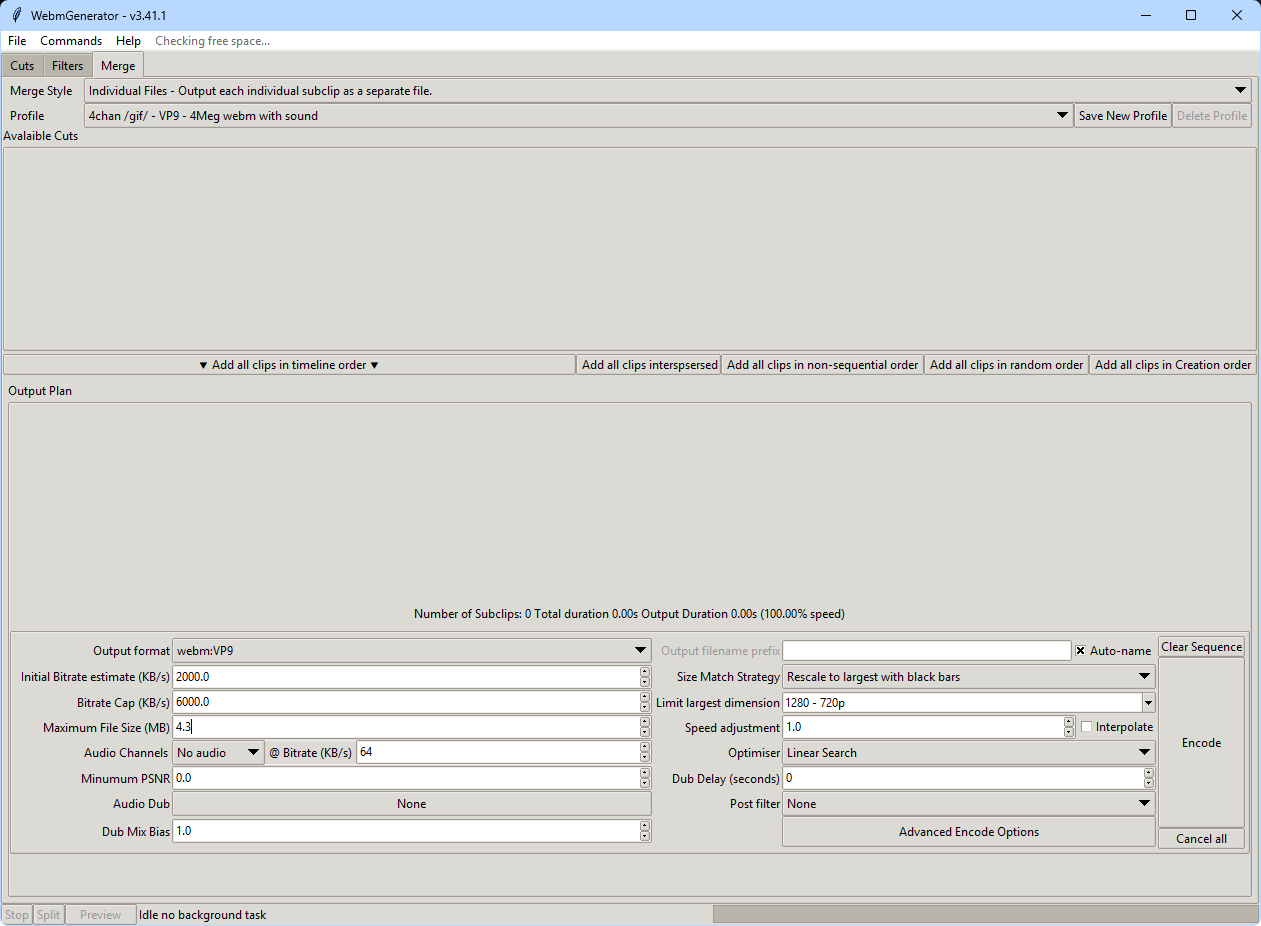The width and height of the screenshot is (1261, 926).
Task: Click the Encode button
Action: pyautogui.click(x=1201, y=743)
